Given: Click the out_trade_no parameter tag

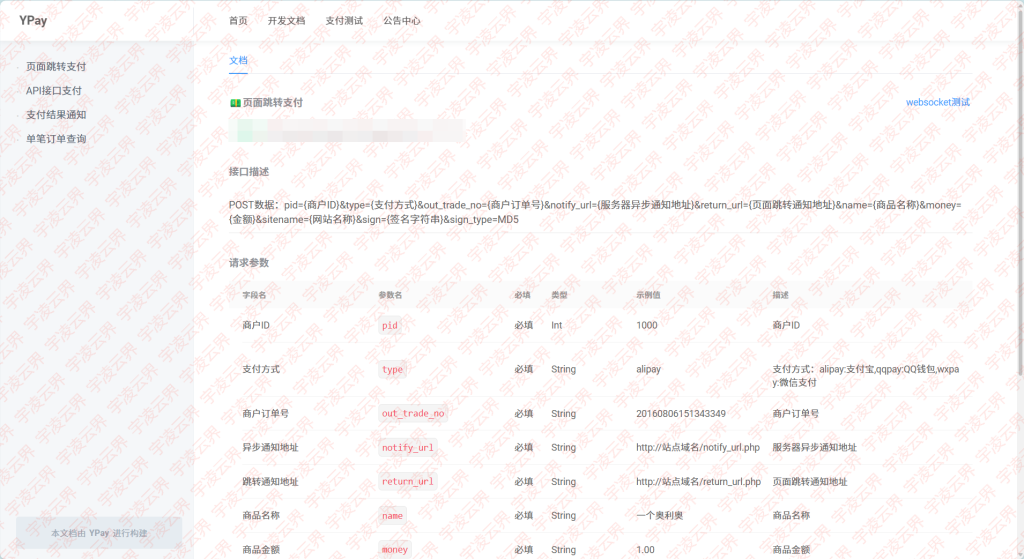Looking at the screenshot, I should pyautogui.click(x=413, y=414).
